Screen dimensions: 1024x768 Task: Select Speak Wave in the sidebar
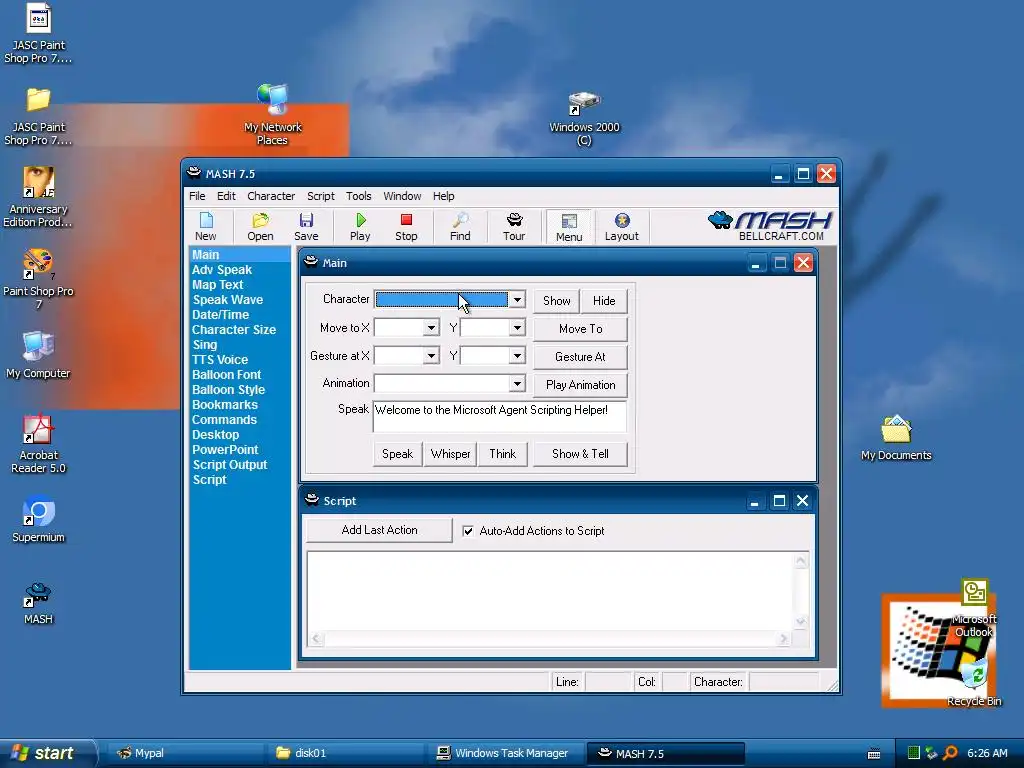click(228, 300)
